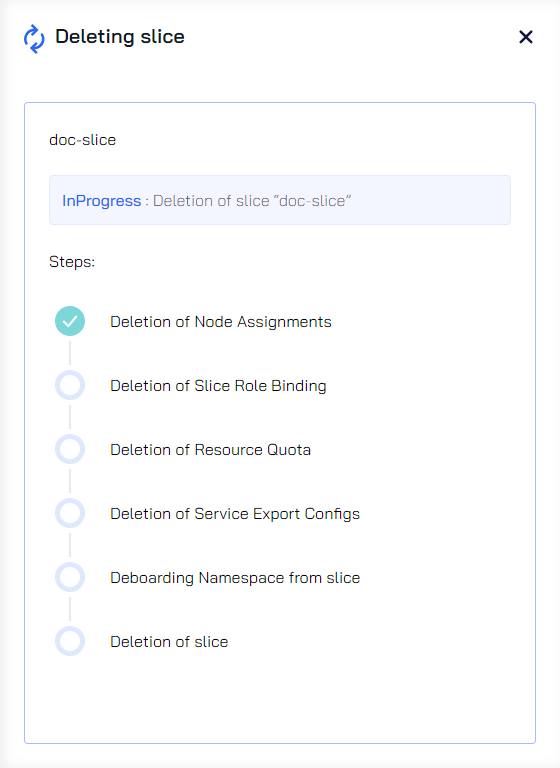This screenshot has width=560, height=768.
Task: Click the Deletion of Resource Quota label
Action: click(210, 450)
